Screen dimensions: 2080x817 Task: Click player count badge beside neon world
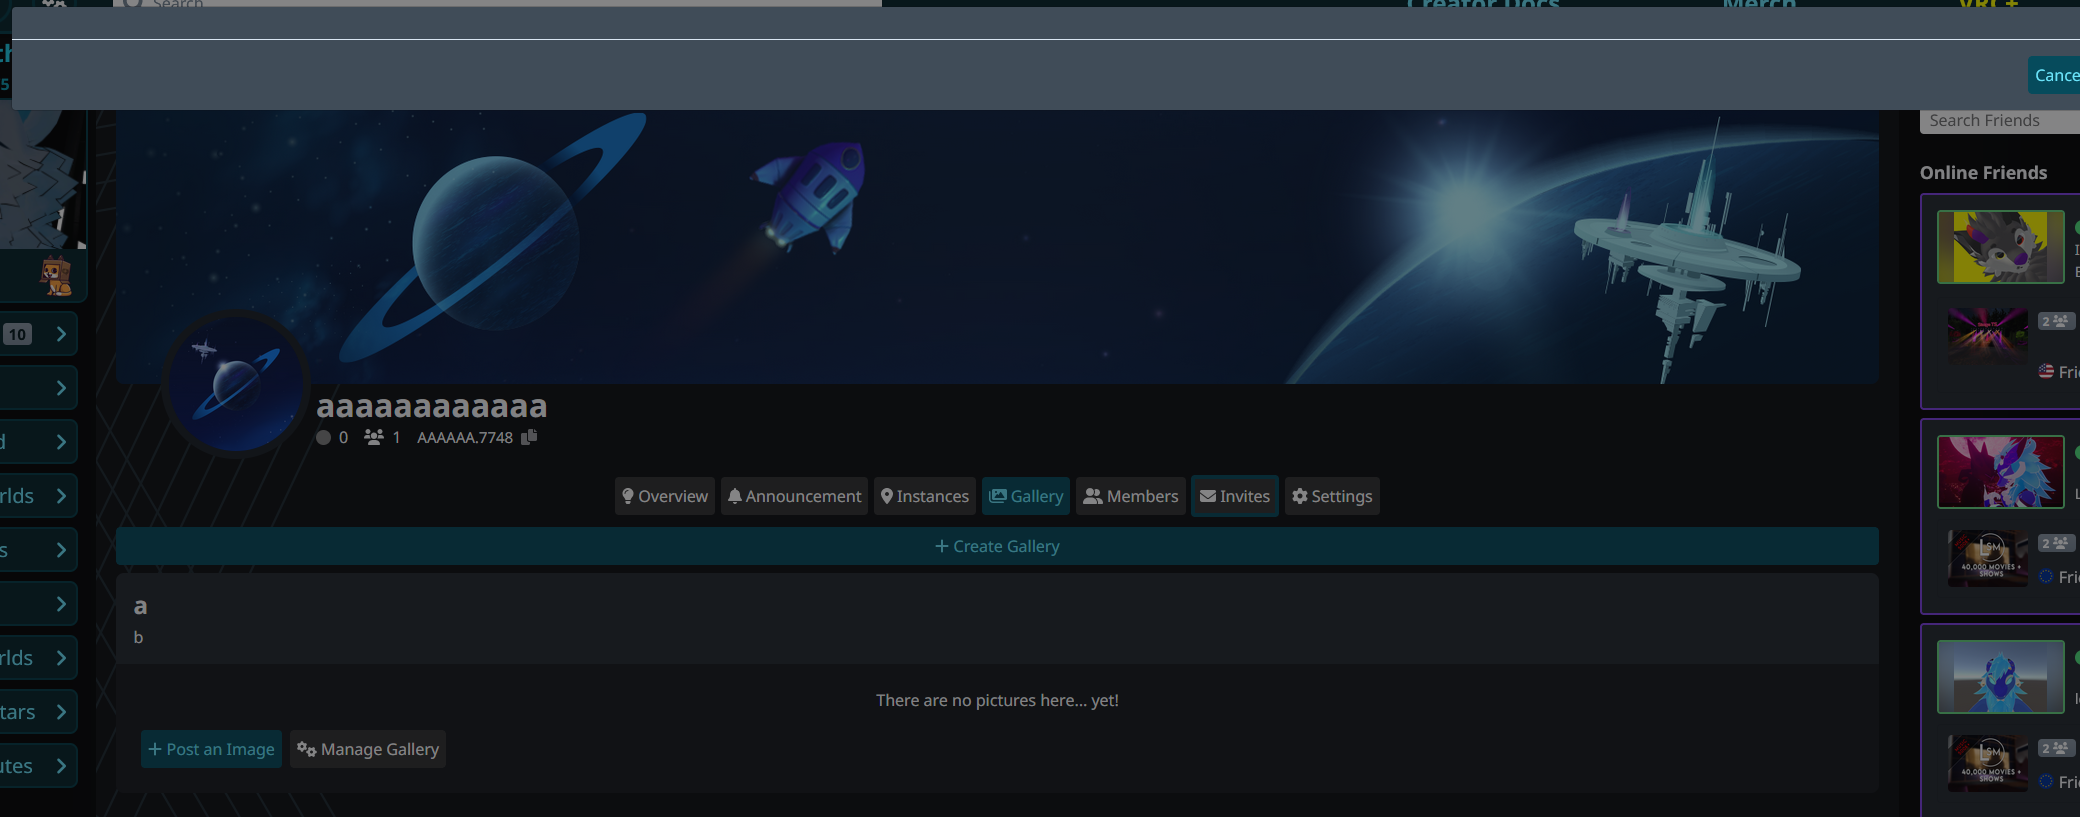2056,321
